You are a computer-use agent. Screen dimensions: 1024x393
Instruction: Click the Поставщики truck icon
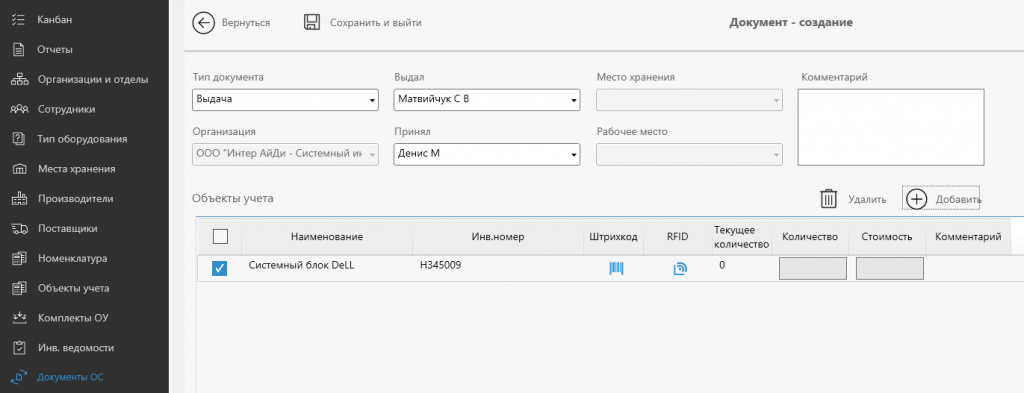(x=19, y=228)
